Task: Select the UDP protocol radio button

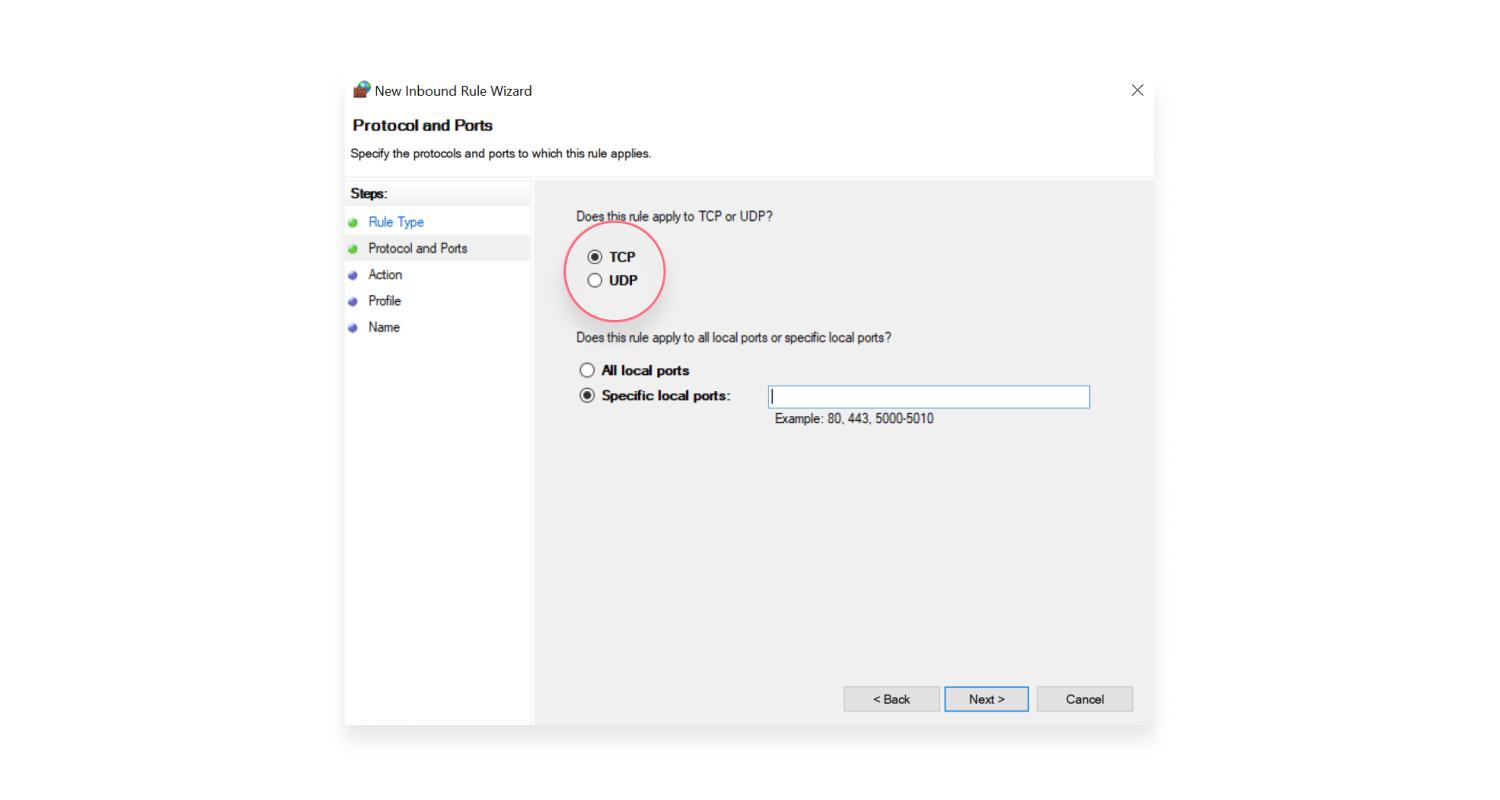Action: 595,280
